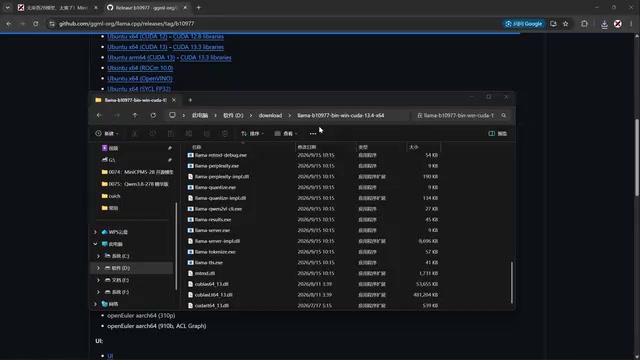Image resolution: width=640 pixels, height=360 pixels.
Task: Go back in the browser
Action: click(x=9, y=24)
